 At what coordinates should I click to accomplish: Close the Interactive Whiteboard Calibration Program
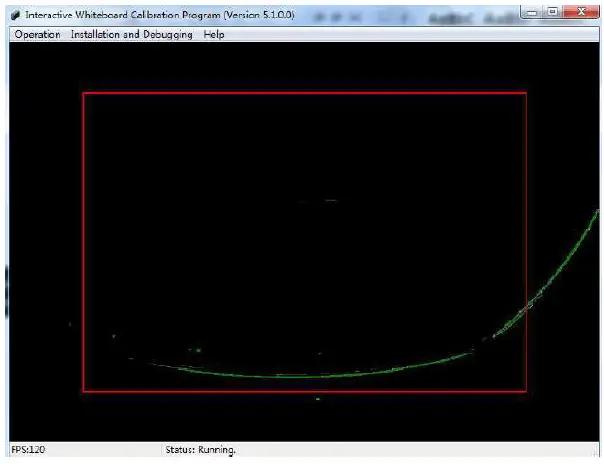tap(581, 12)
